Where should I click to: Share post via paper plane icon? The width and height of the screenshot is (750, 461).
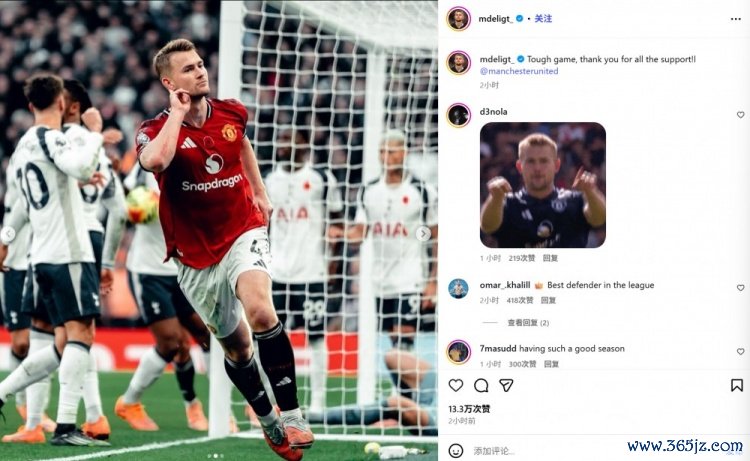click(506, 385)
